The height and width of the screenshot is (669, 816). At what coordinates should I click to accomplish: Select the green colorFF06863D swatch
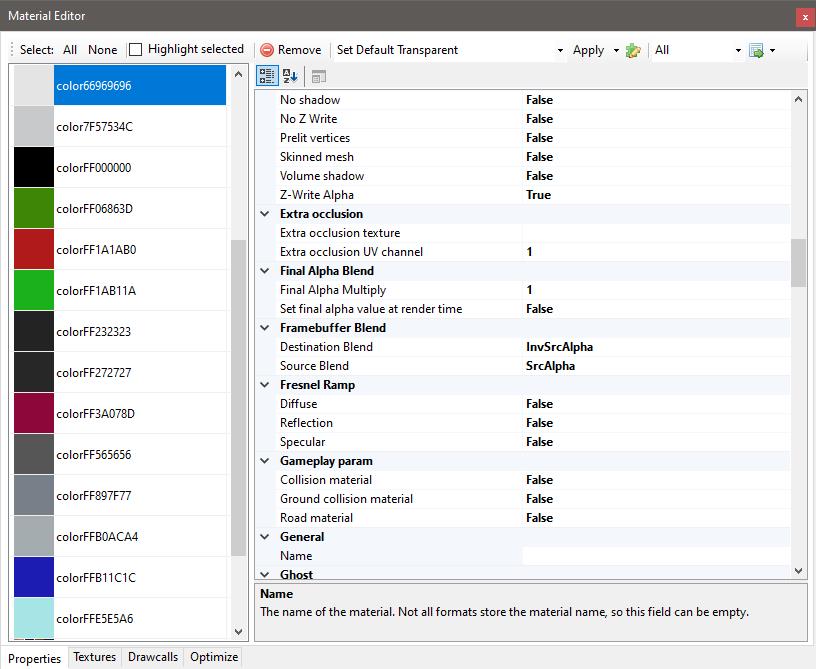coord(34,208)
